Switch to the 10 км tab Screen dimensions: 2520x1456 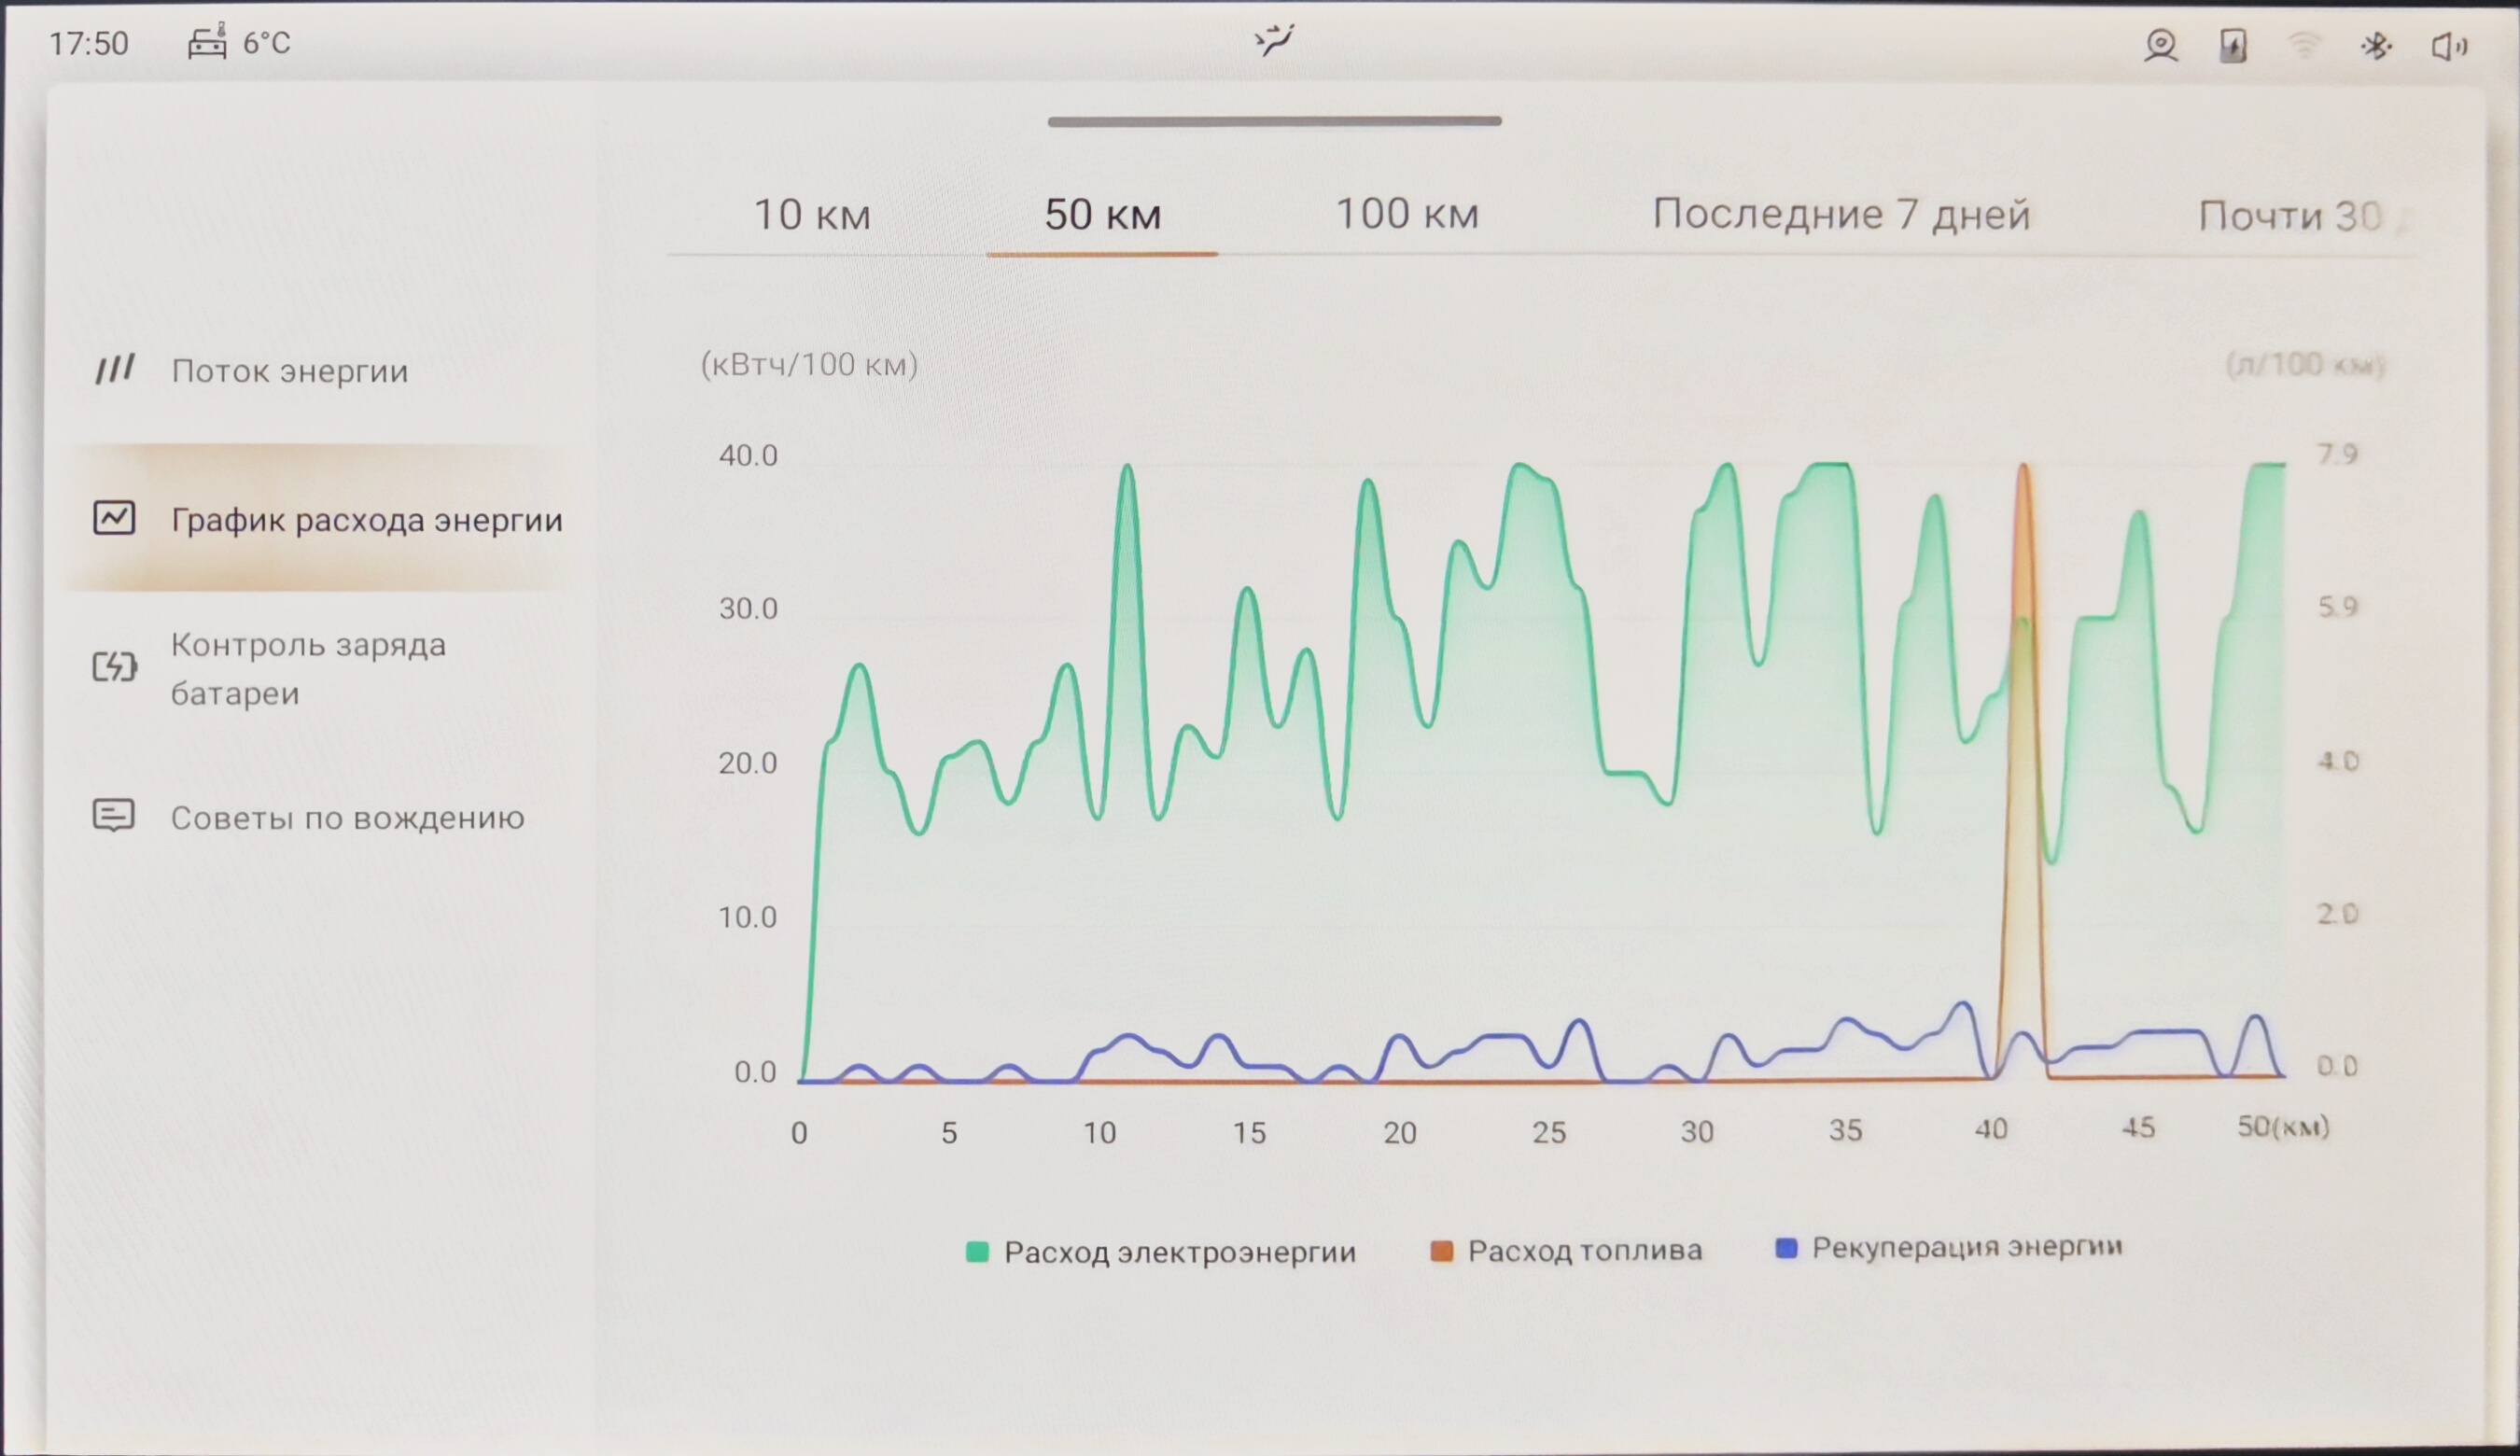click(812, 214)
